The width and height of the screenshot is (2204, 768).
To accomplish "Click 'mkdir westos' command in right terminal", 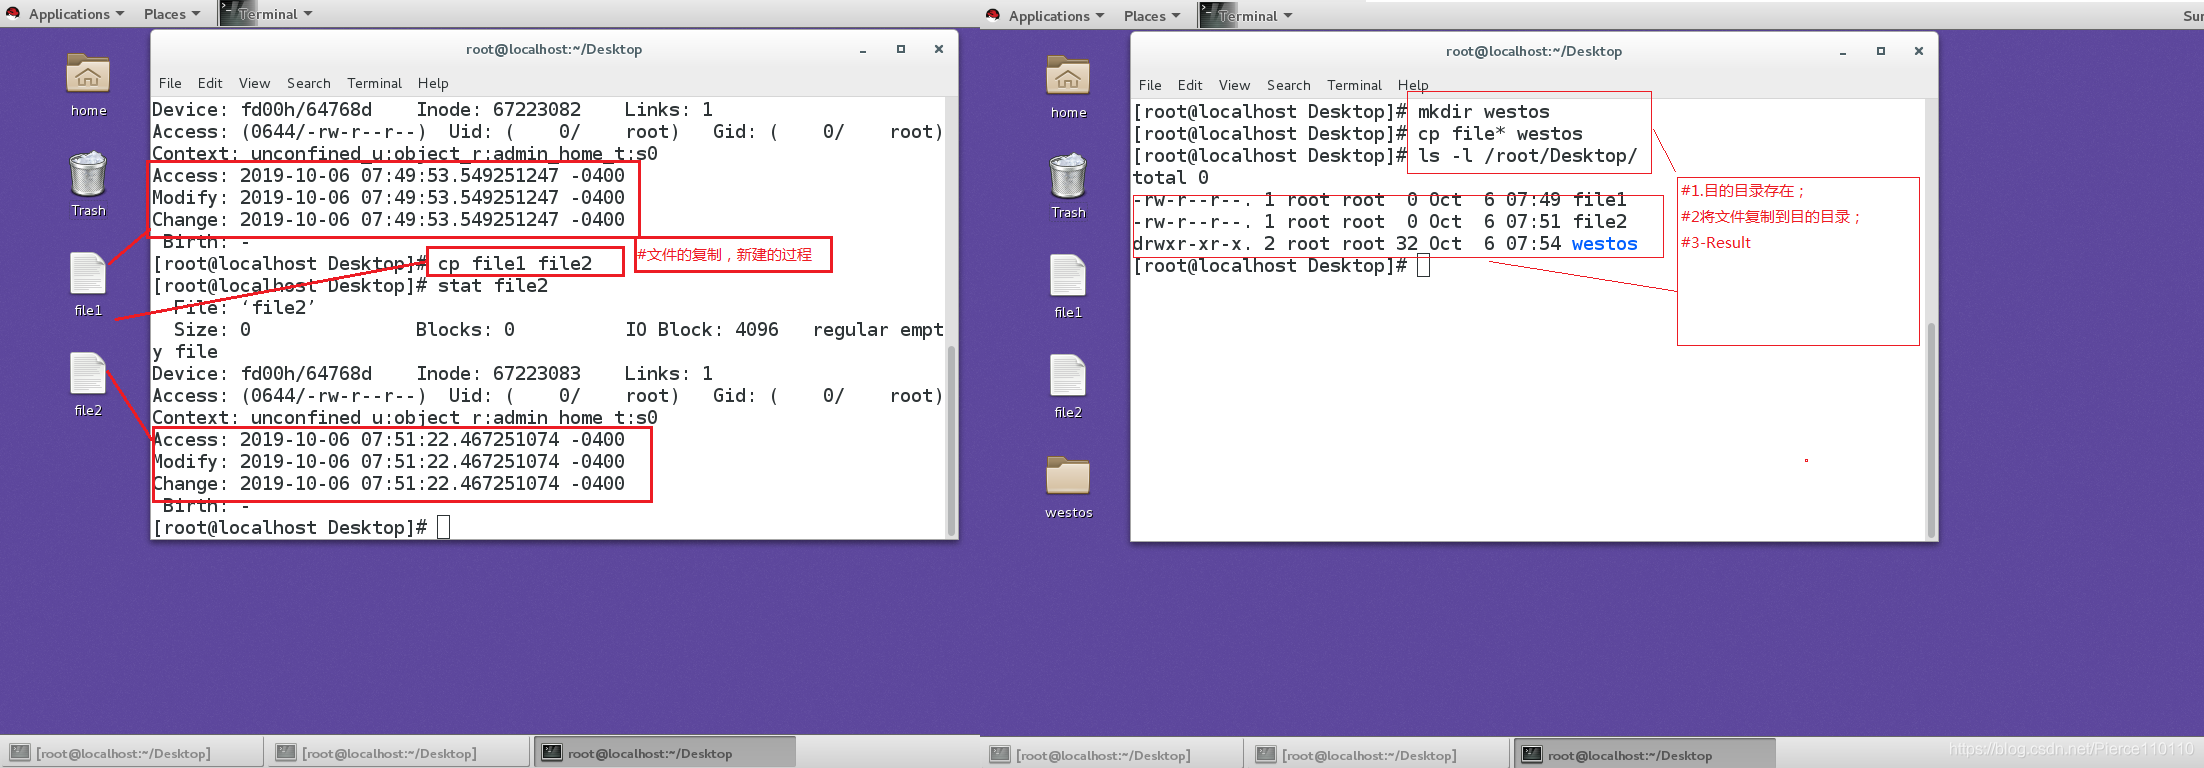I will (1484, 111).
